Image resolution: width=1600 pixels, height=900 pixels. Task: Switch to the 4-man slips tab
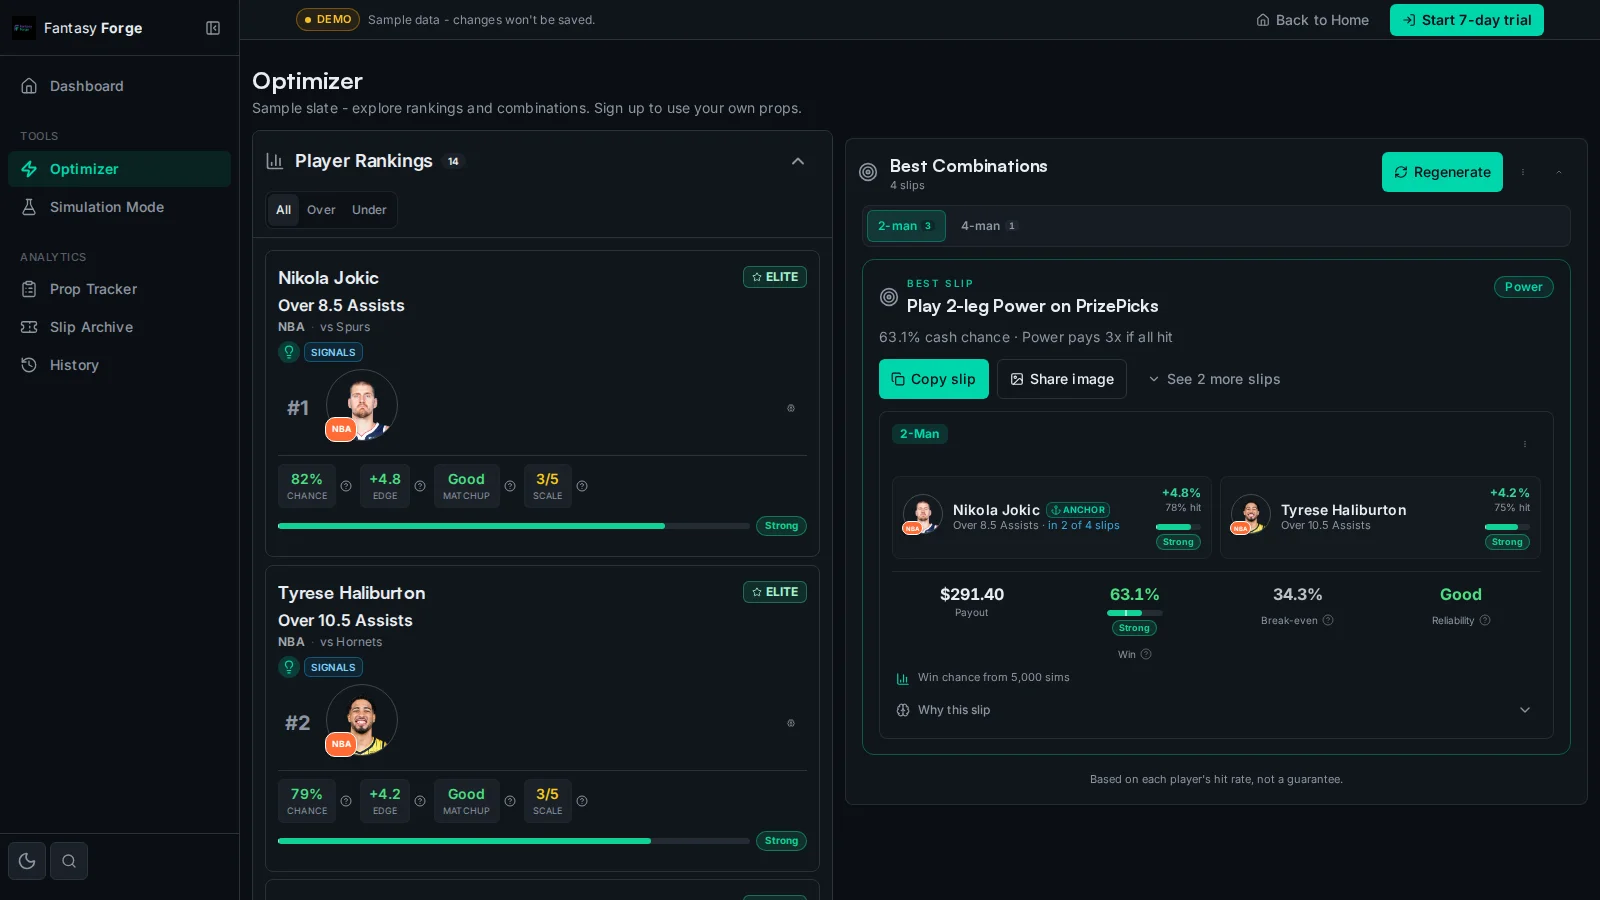988,226
